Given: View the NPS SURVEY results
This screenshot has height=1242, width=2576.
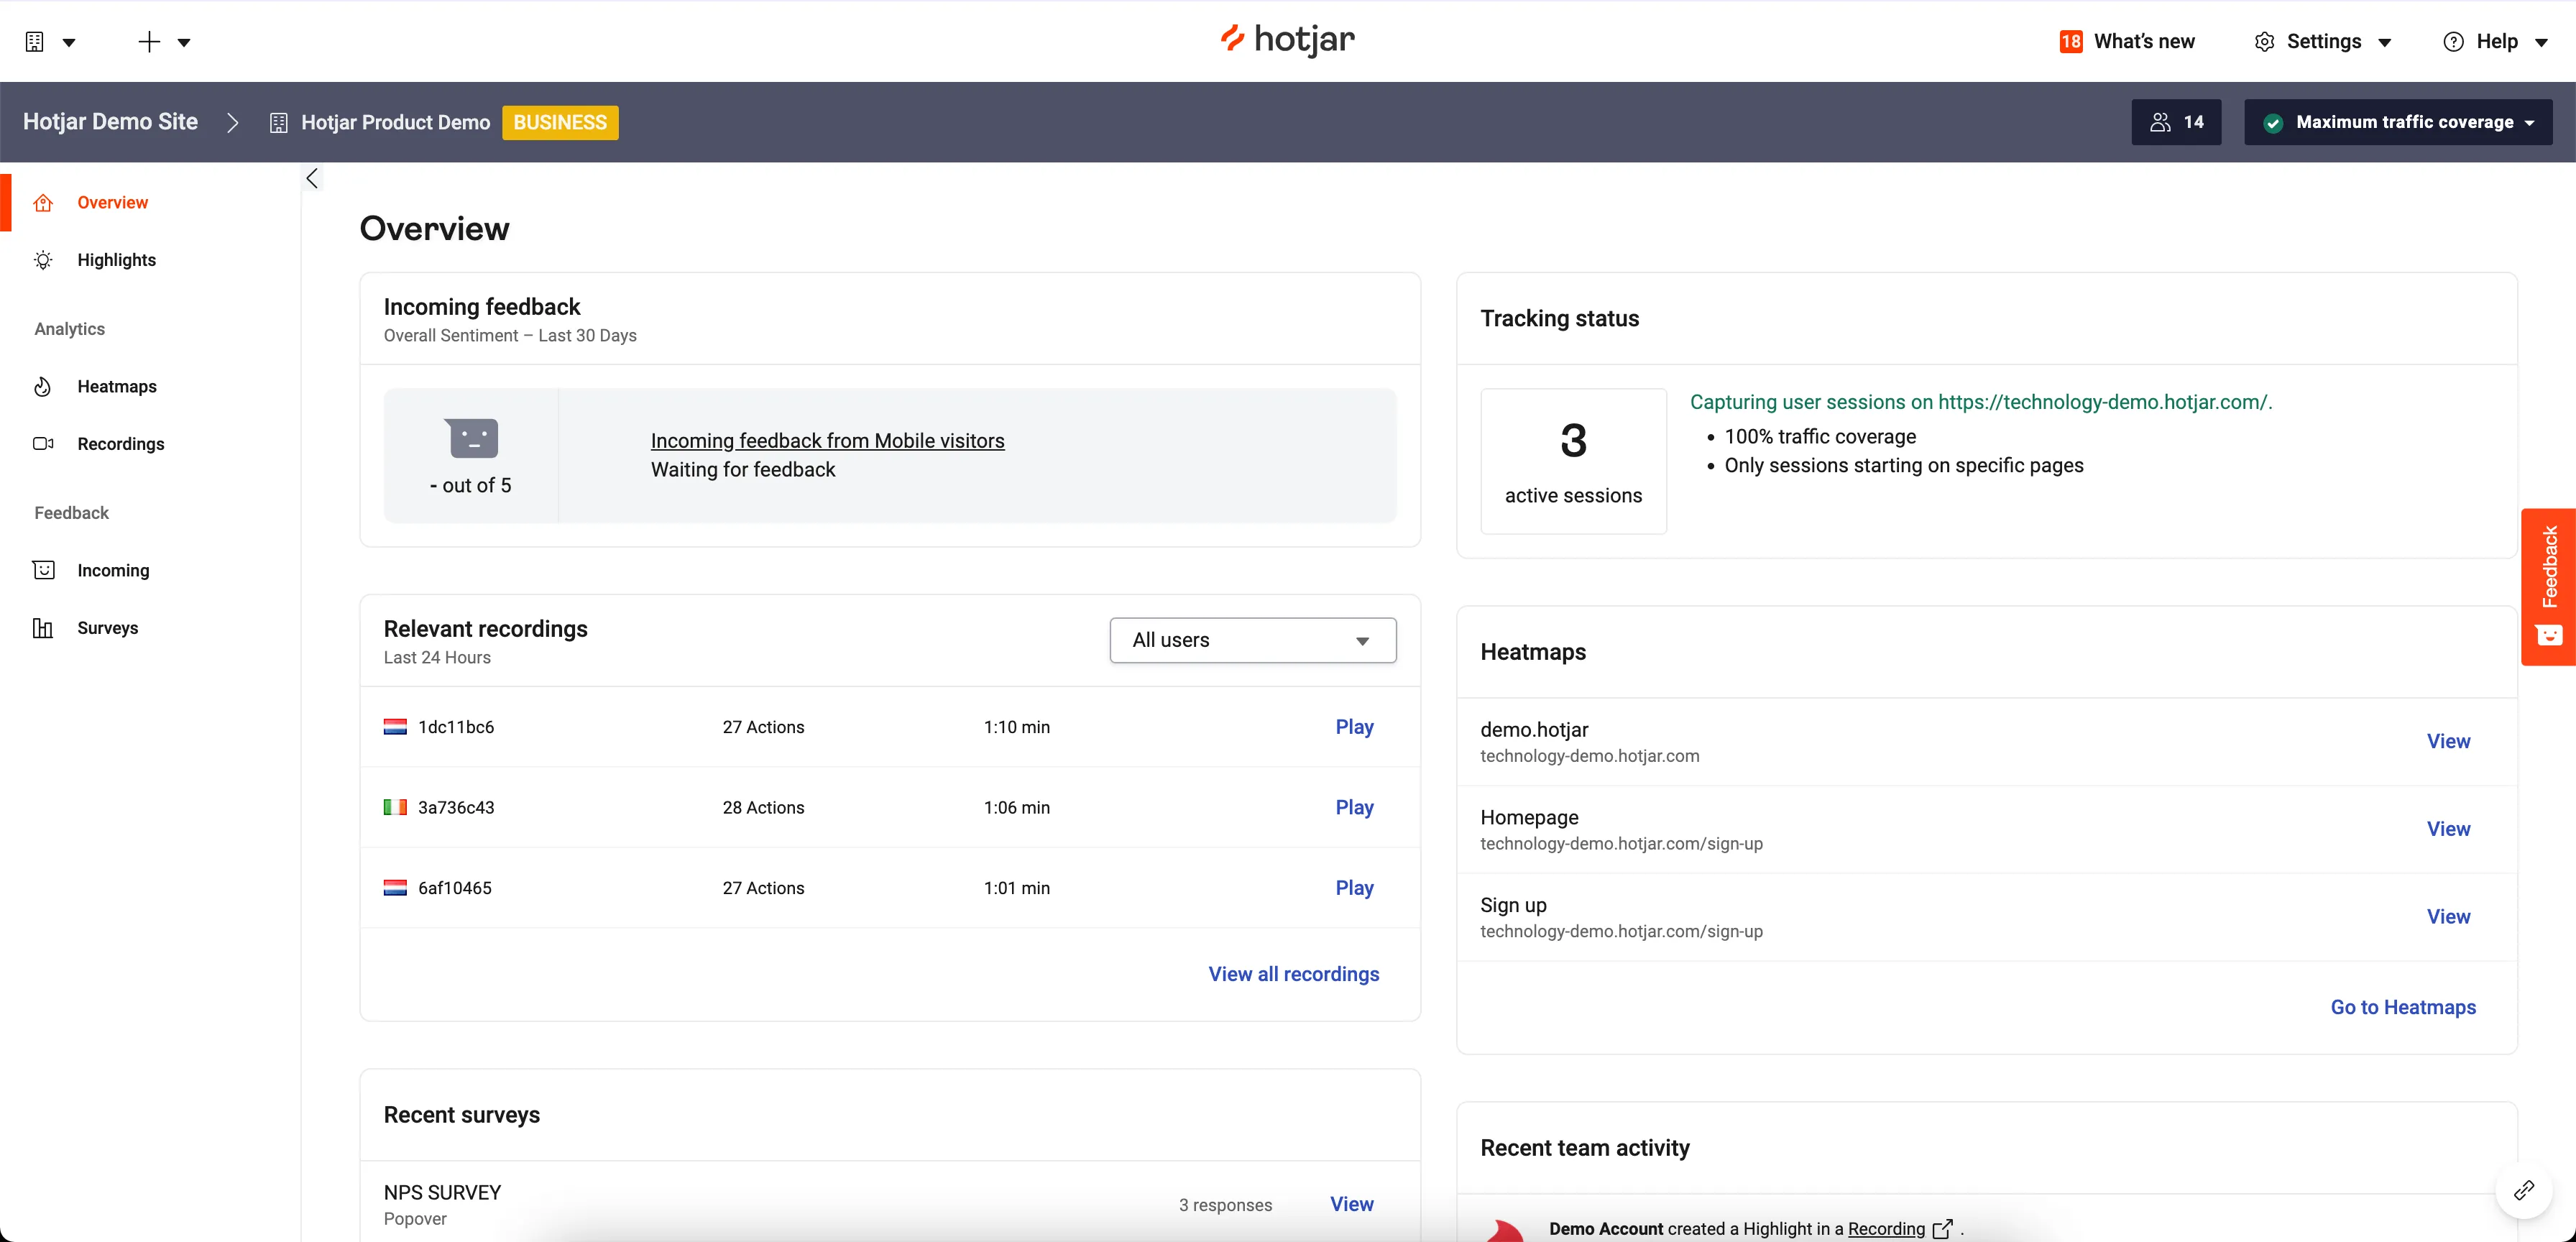Looking at the screenshot, I should pos(1351,1204).
